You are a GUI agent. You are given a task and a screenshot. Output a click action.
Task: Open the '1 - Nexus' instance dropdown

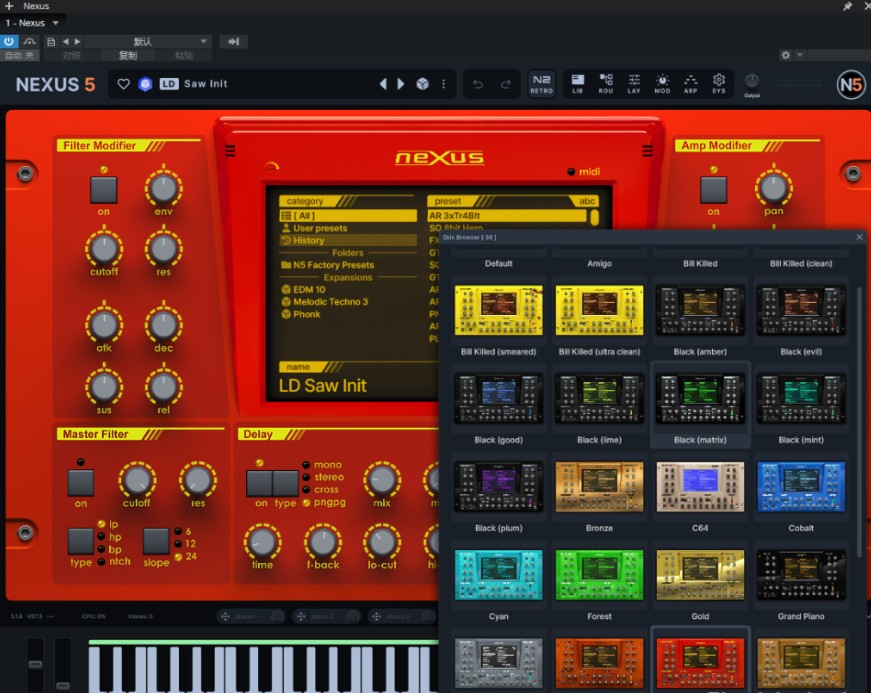[33, 23]
